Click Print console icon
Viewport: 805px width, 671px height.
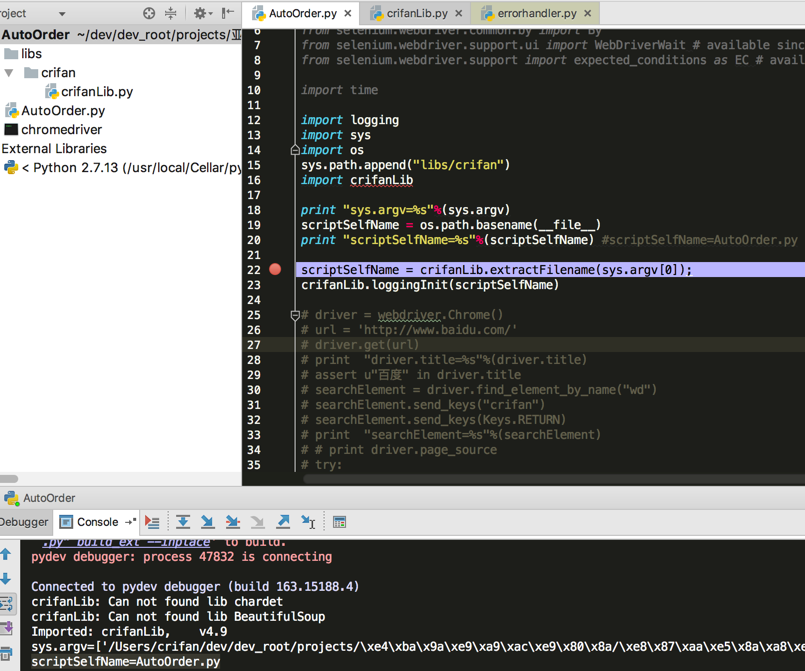coord(6,654)
